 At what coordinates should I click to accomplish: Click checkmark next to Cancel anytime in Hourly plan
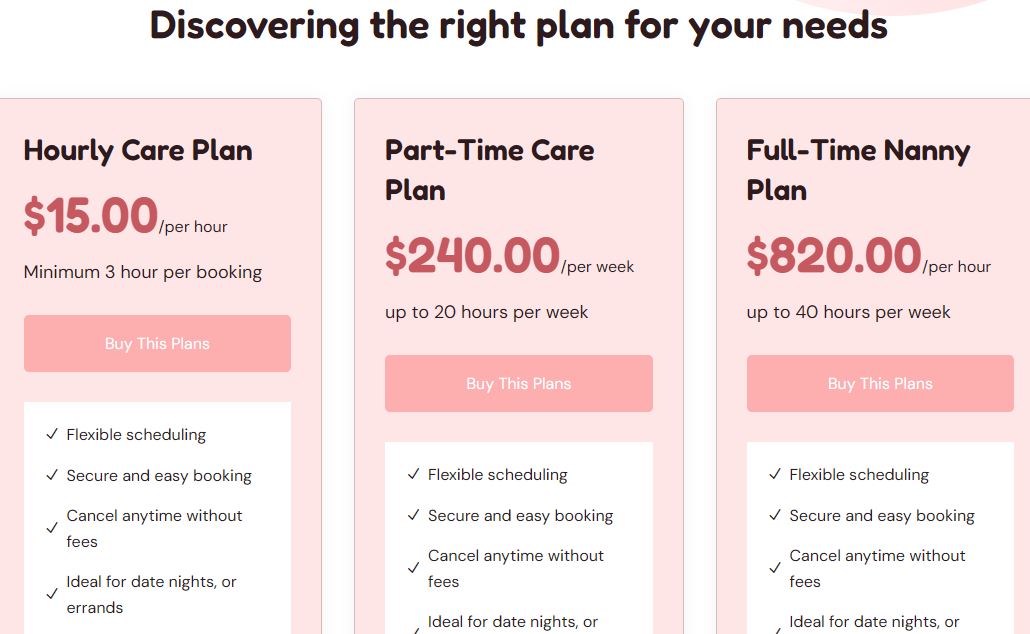(51, 529)
